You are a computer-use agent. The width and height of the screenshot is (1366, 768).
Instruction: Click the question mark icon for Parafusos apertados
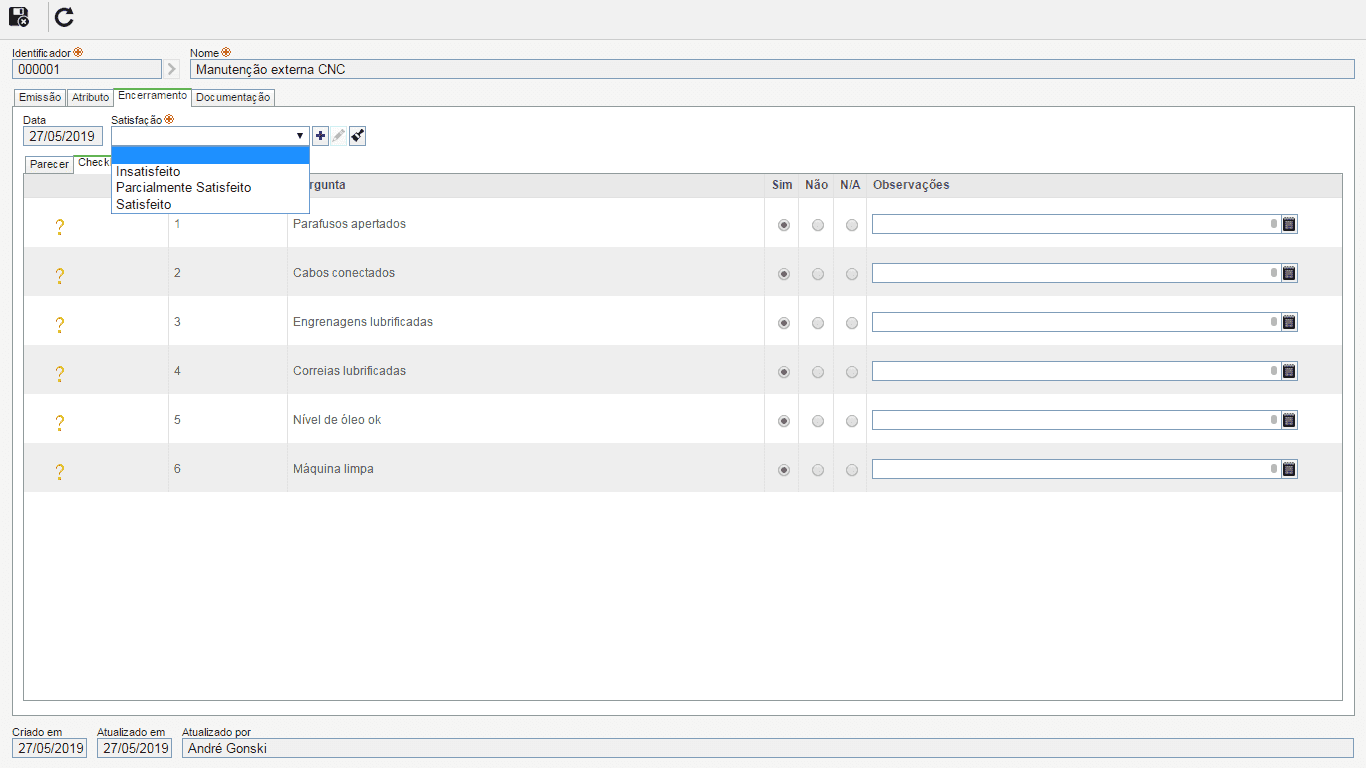point(59,227)
